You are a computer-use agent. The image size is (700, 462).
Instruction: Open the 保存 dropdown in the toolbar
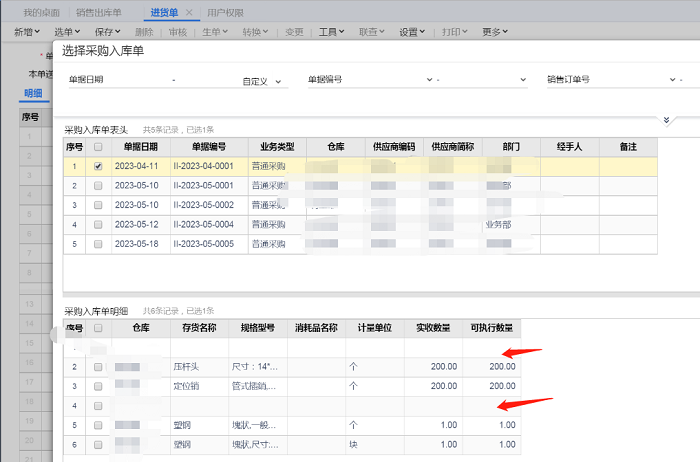click(x=106, y=32)
